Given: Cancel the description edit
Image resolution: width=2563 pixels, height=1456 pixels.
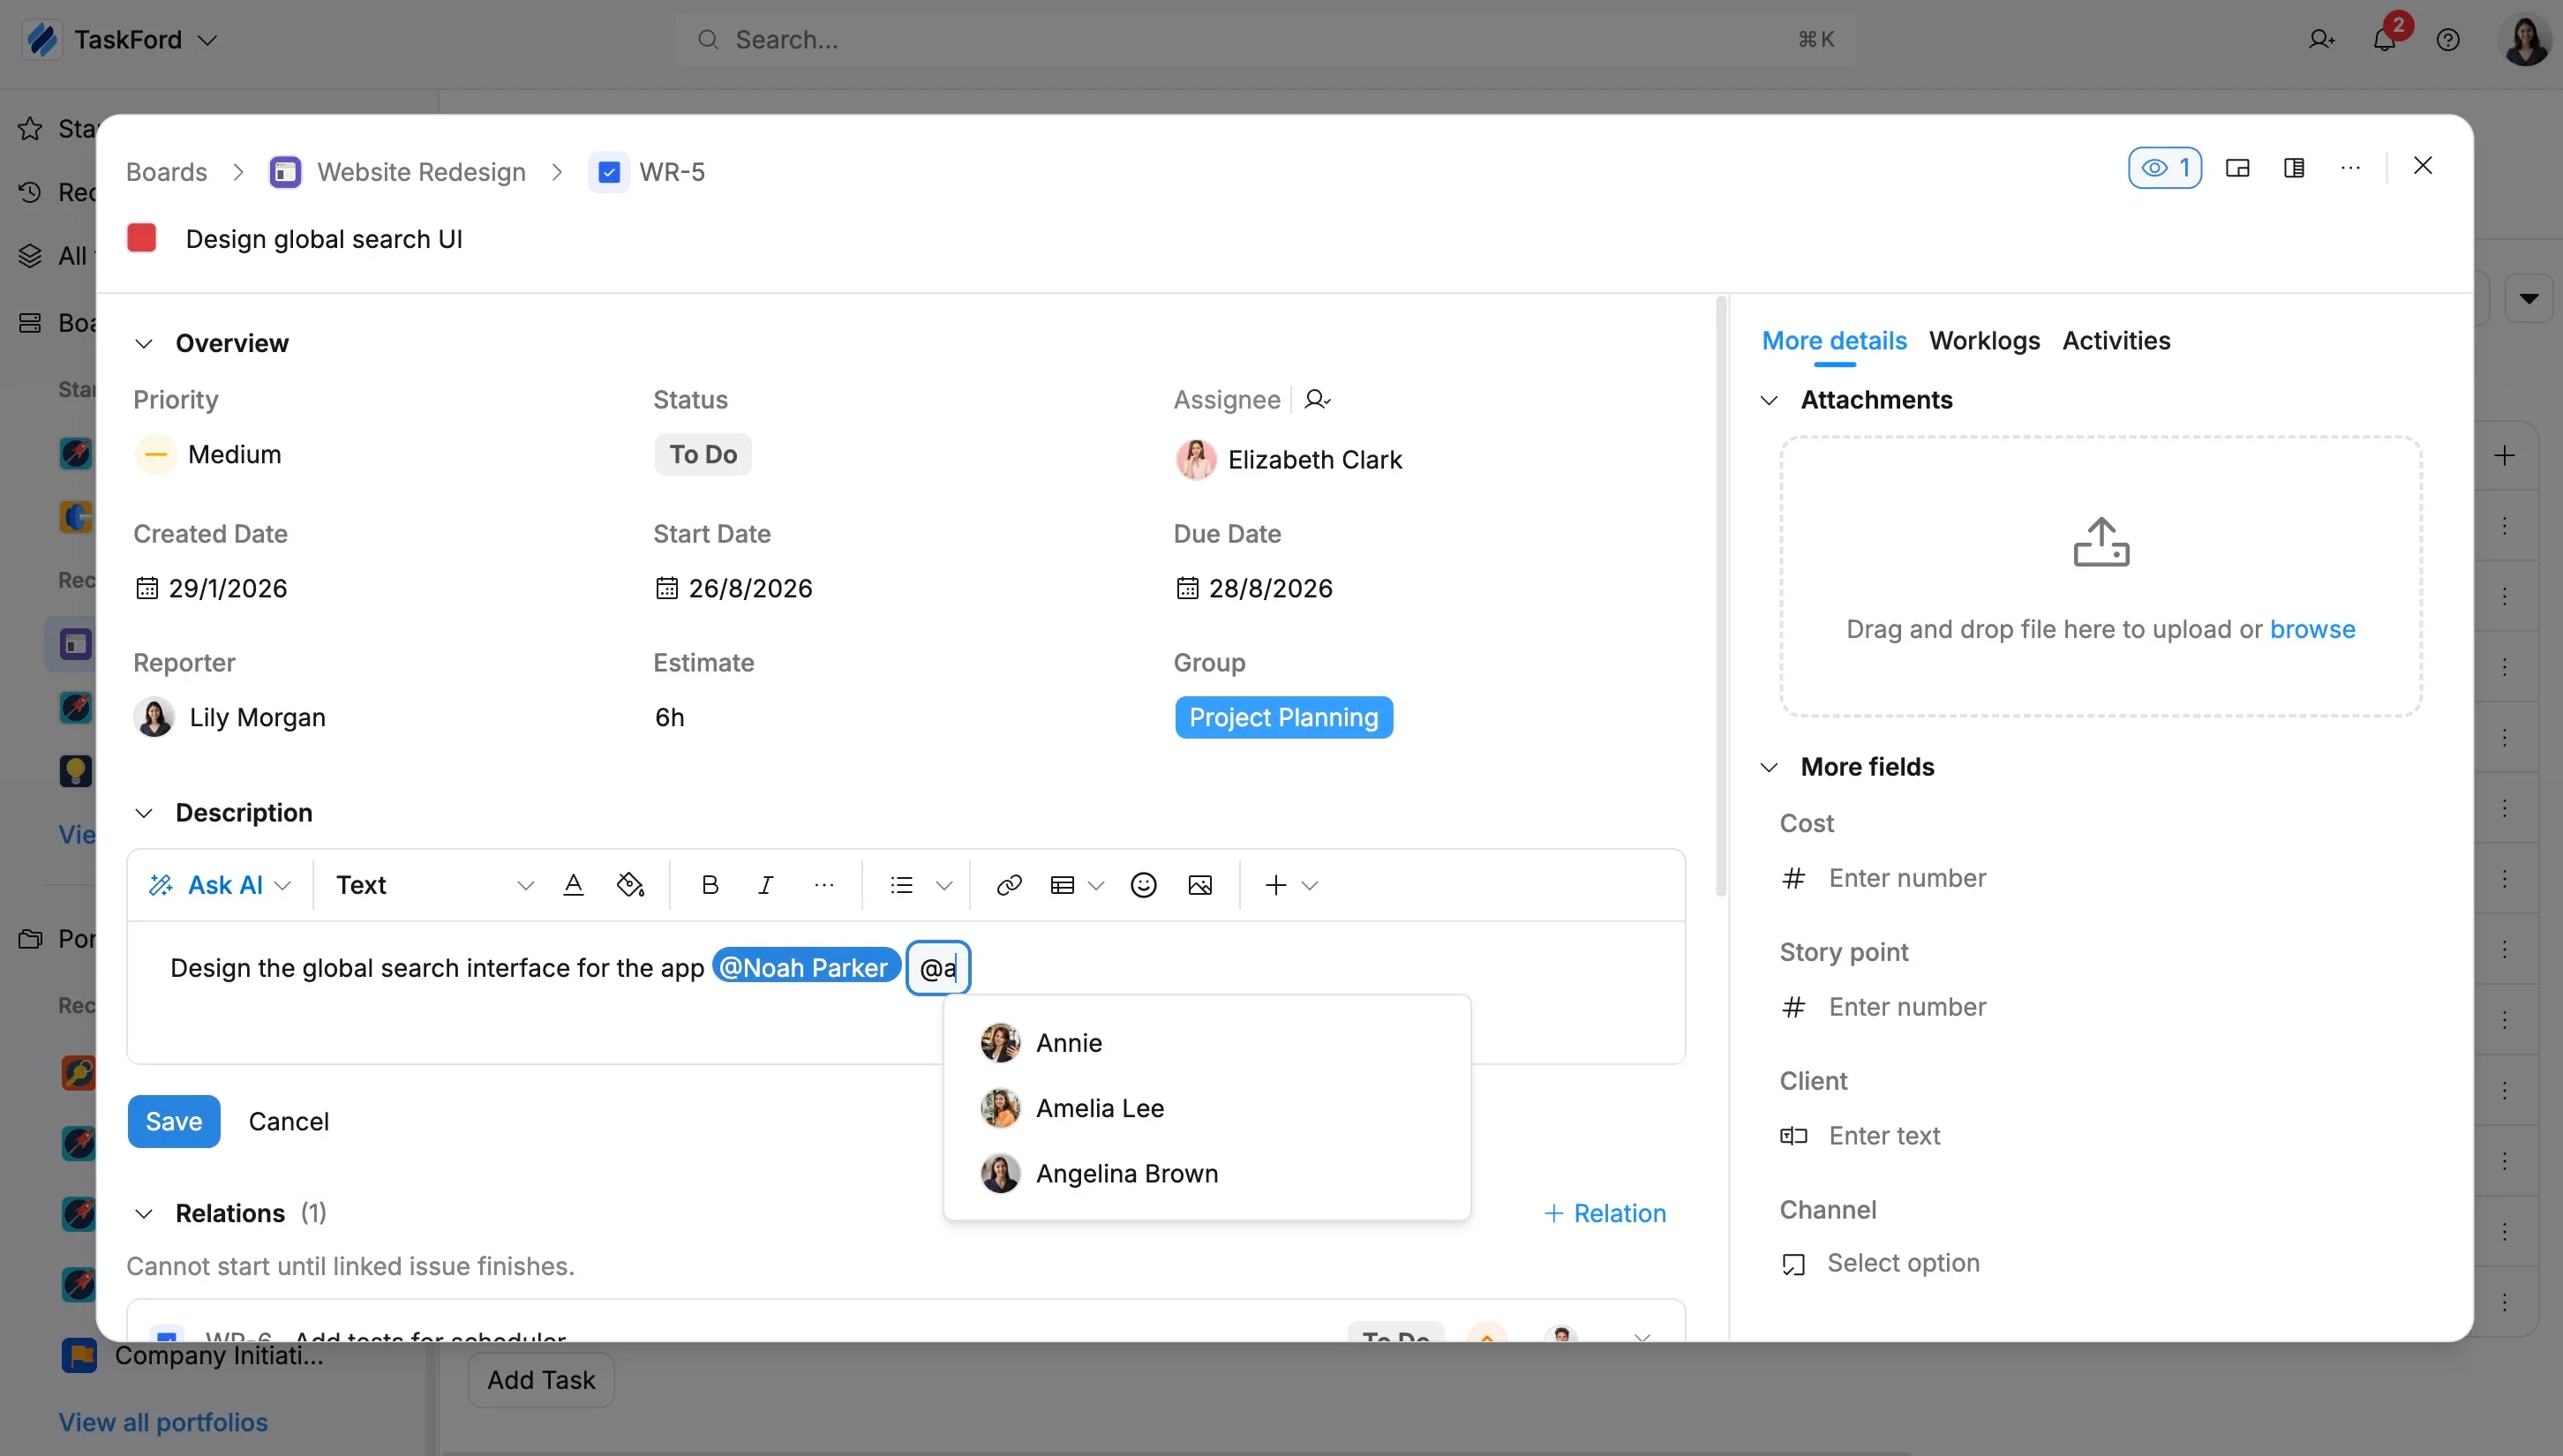Looking at the screenshot, I should [288, 1122].
